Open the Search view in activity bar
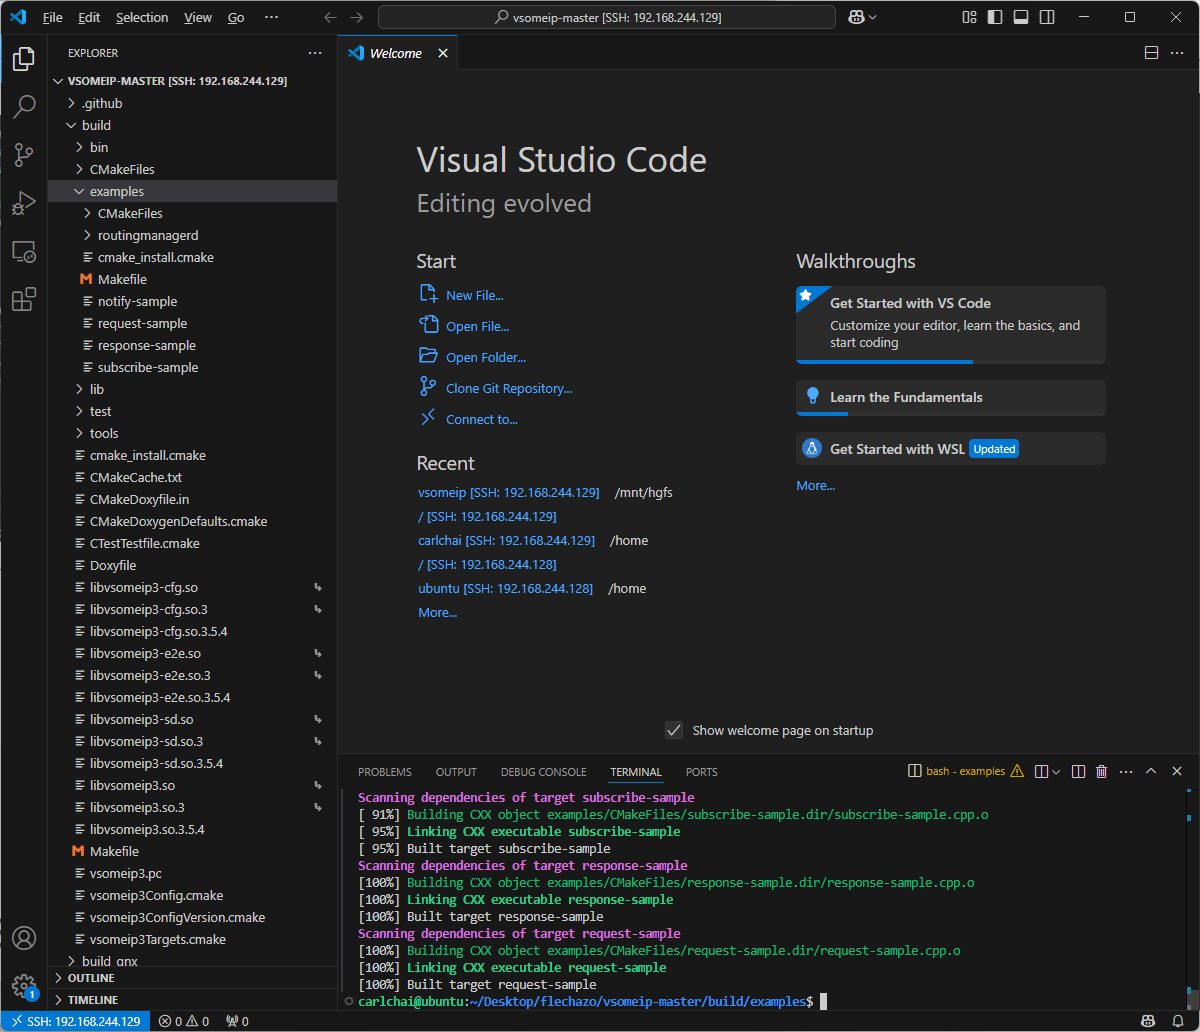This screenshot has height=1032, width=1200. 24,107
